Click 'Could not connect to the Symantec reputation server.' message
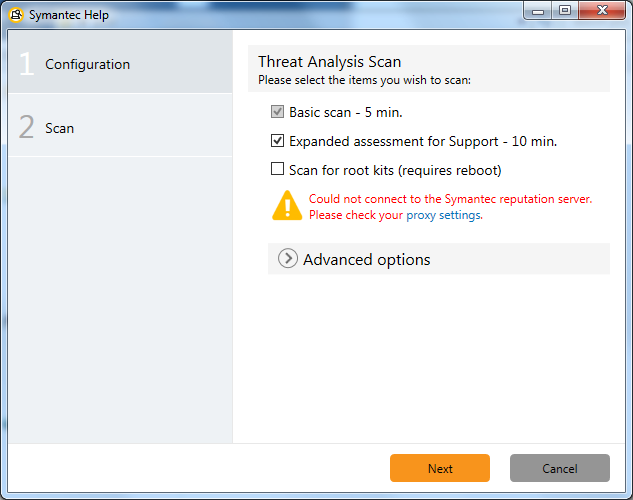633x500 pixels. (451, 199)
